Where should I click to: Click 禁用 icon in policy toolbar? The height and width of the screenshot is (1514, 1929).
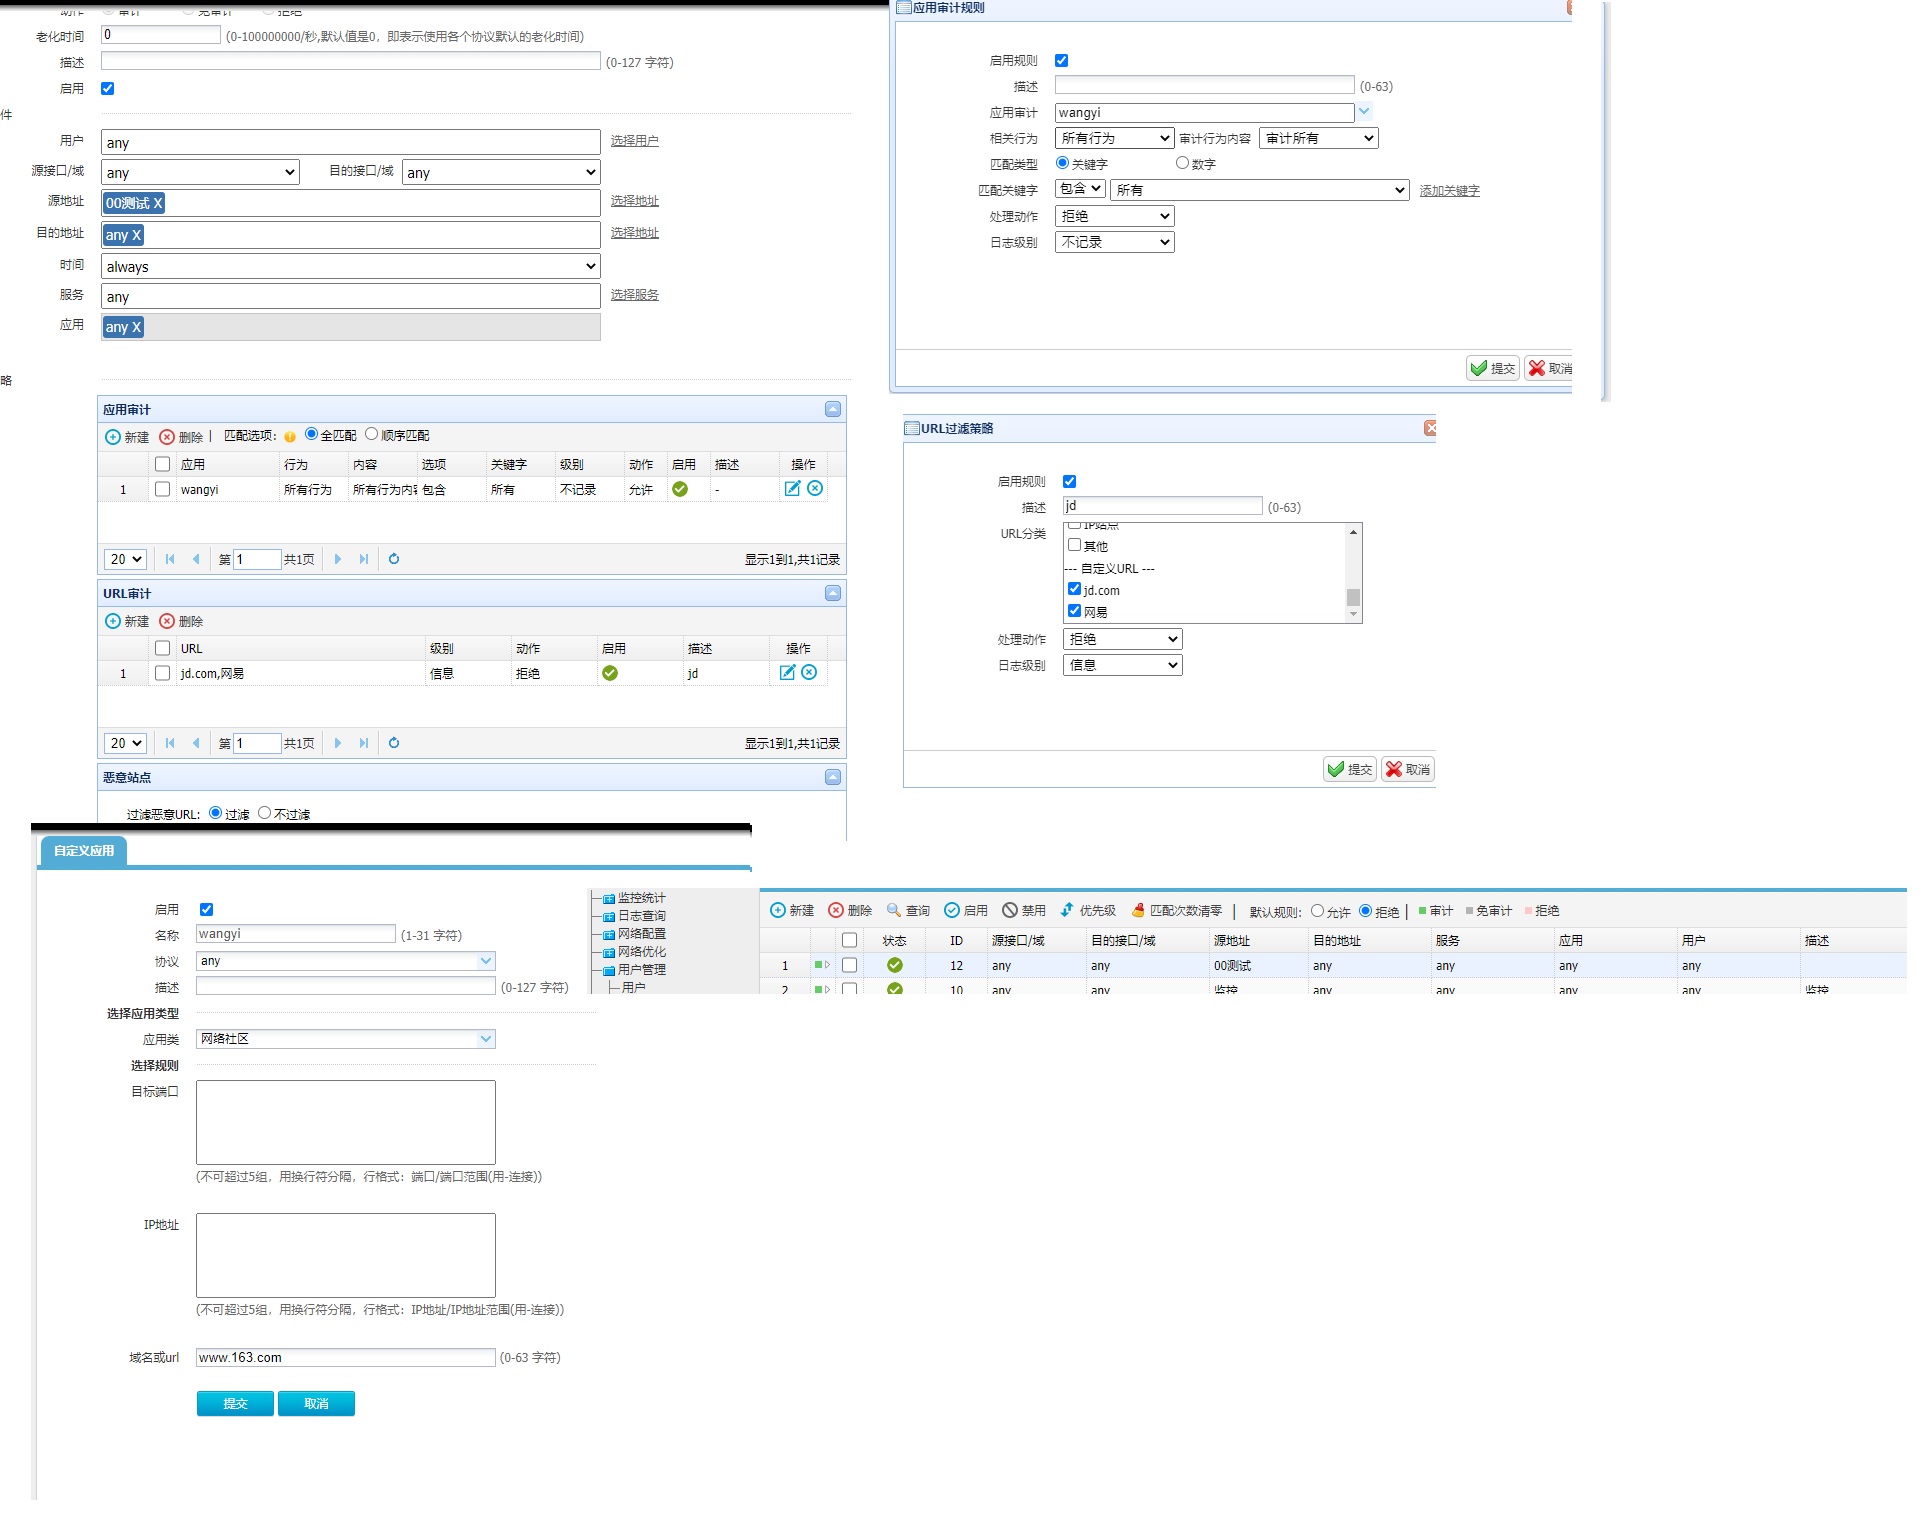click(1010, 910)
